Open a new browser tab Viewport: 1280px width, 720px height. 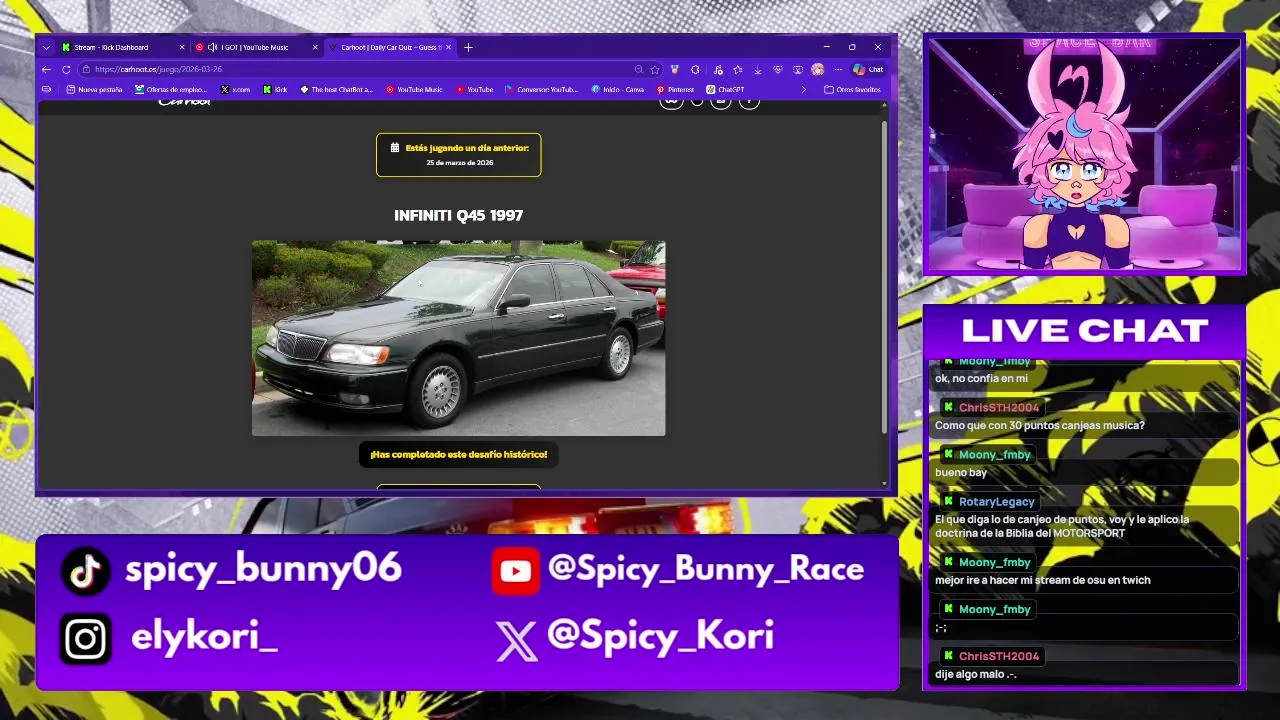(468, 47)
